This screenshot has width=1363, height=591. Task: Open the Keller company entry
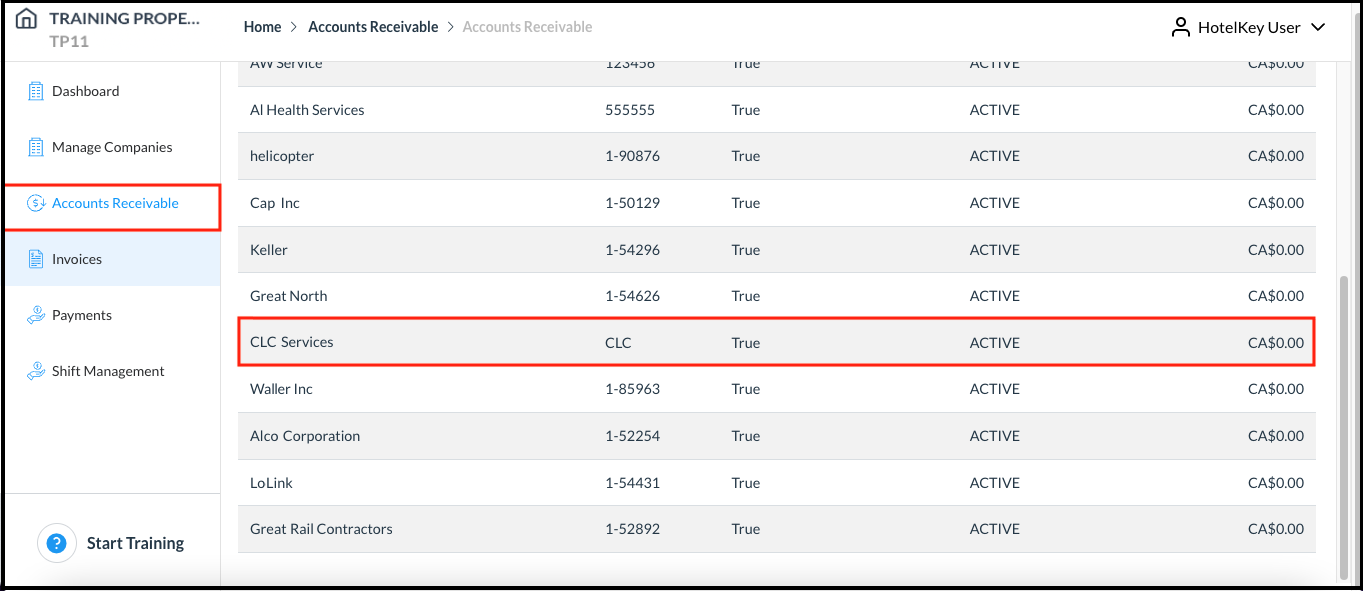(x=600, y=249)
